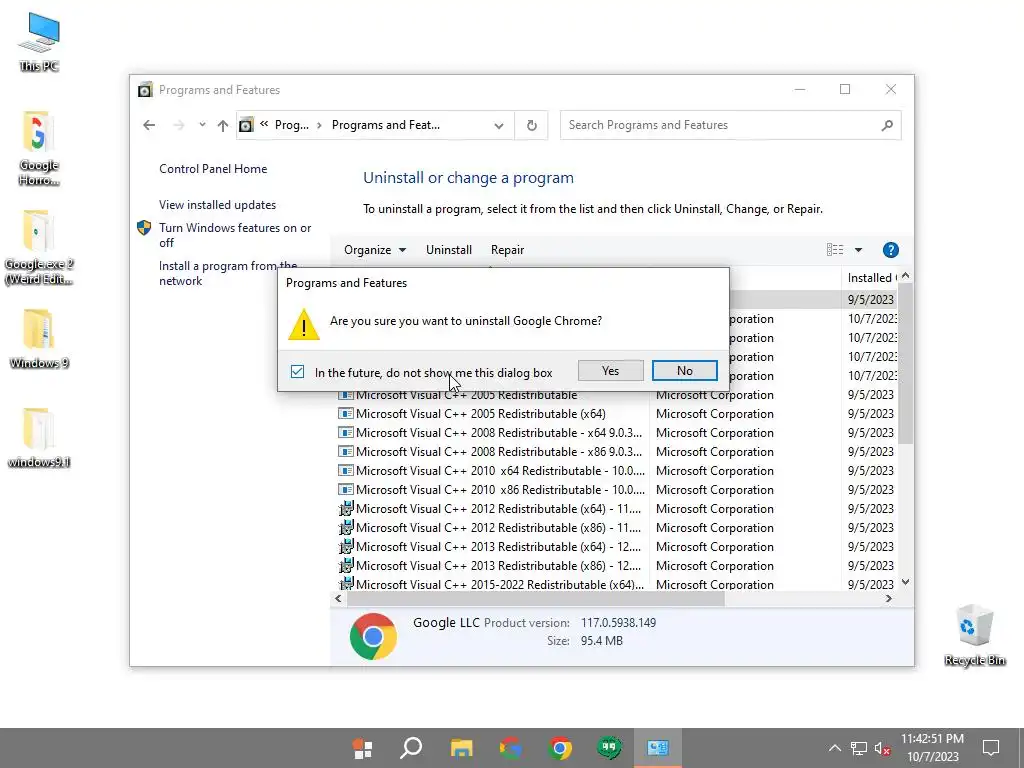The width and height of the screenshot is (1024, 768).
Task: Show hidden system tray icons
Action: point(835,748)
